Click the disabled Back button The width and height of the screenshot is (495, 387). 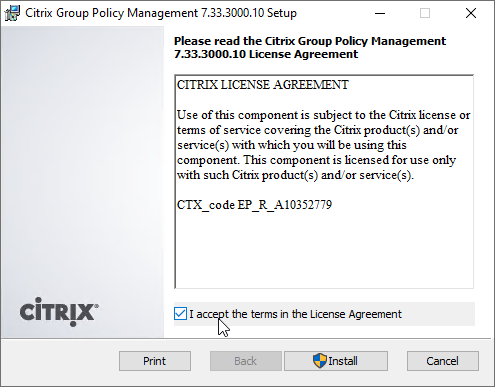coord(246,361)
